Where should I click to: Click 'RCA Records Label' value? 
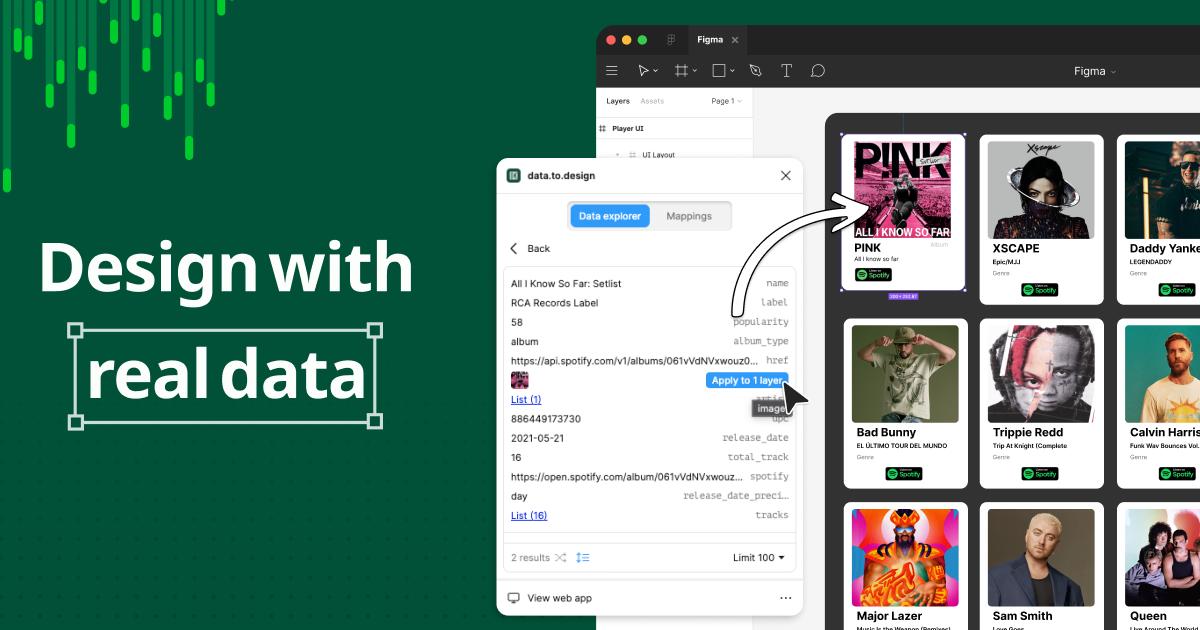point(555,303)
